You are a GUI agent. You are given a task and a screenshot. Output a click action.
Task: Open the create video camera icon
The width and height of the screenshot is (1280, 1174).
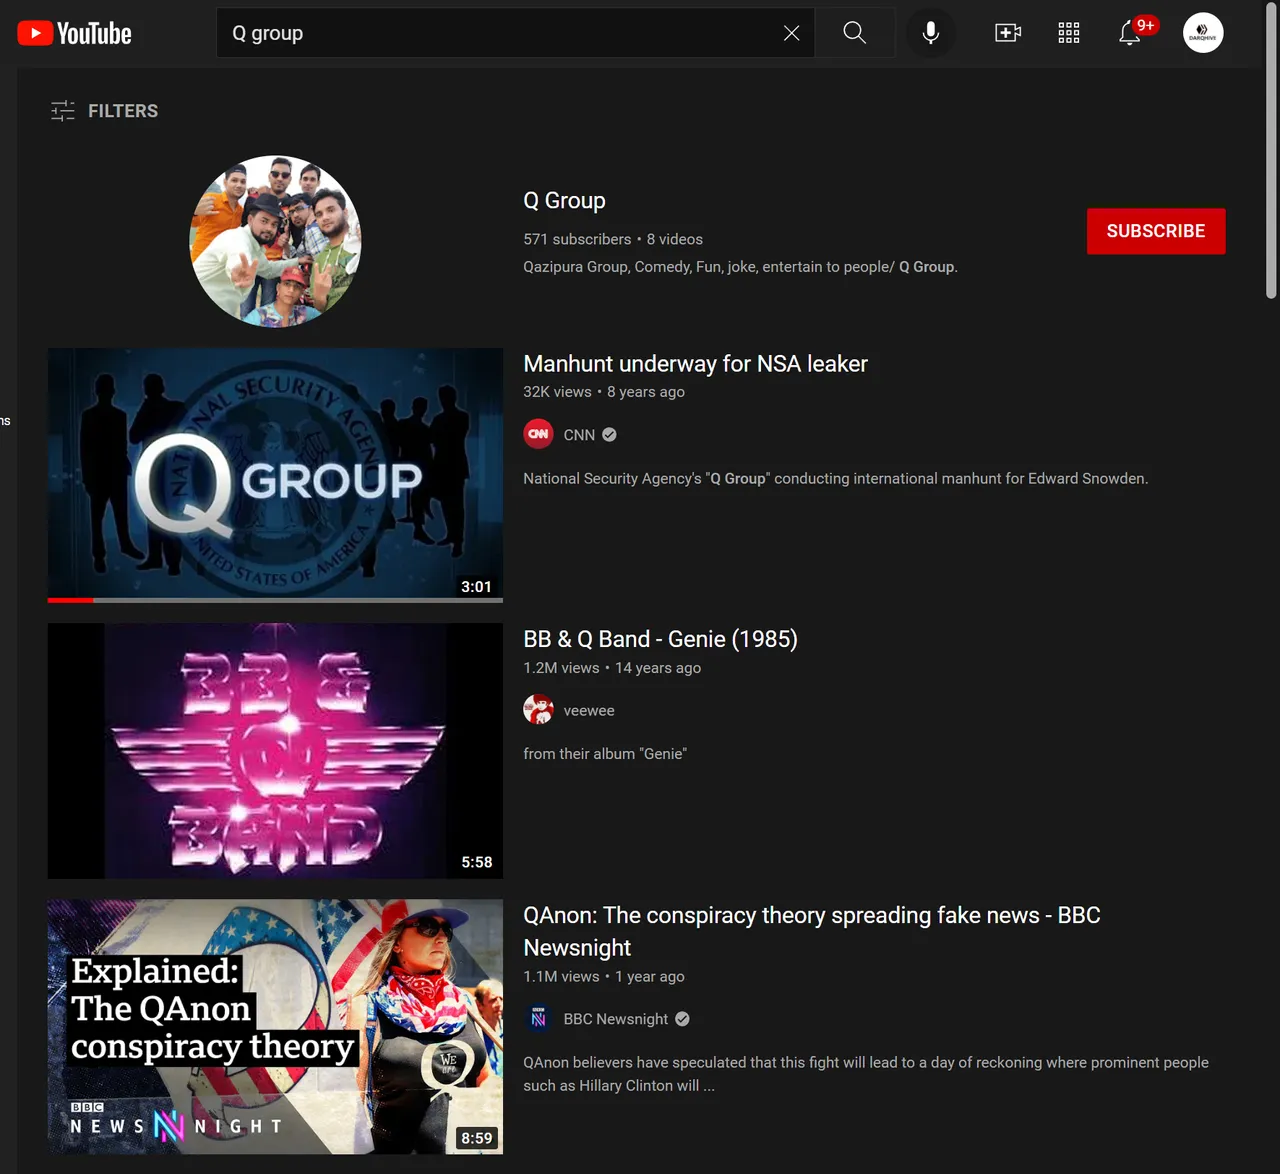pos(1008,33)
